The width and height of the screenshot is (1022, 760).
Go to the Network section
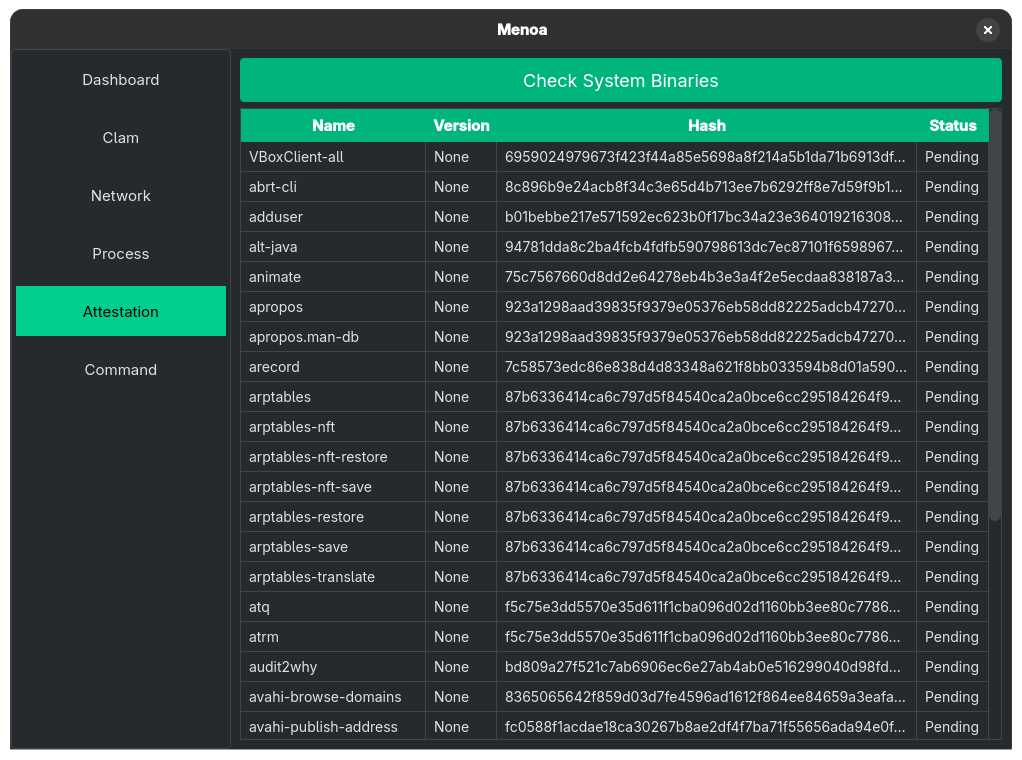coord(121,196)
